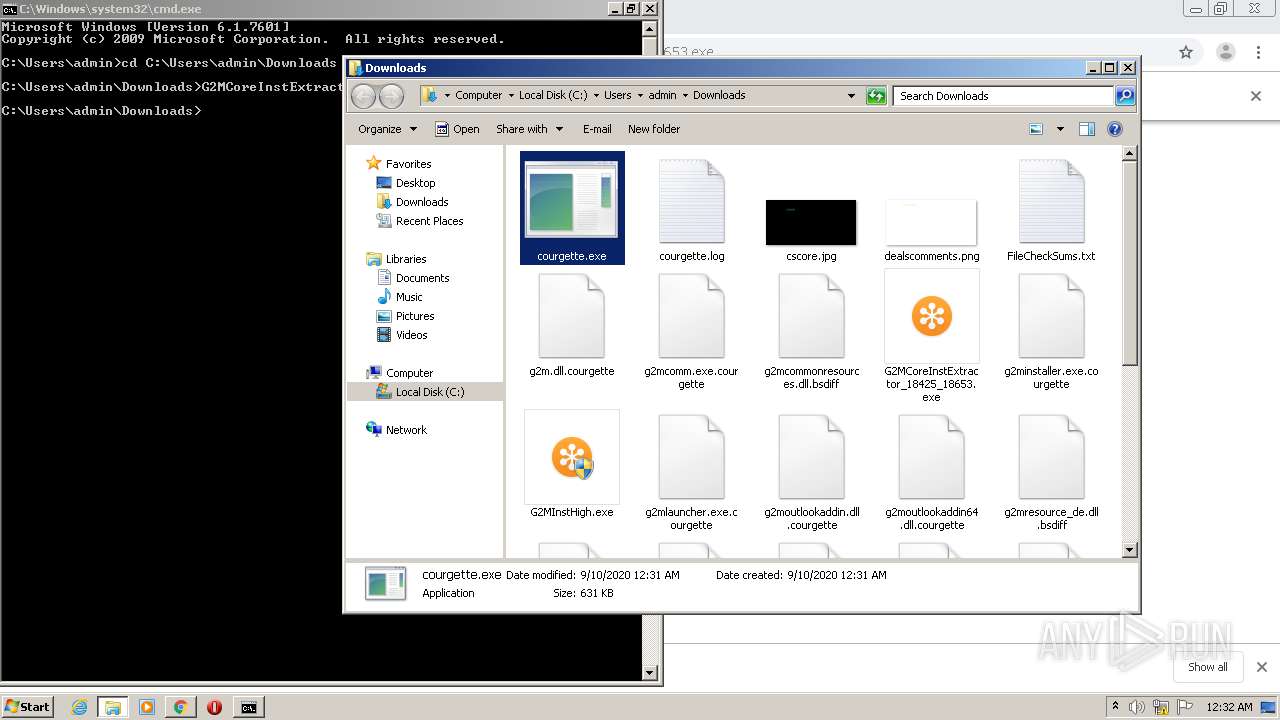Viewport: 1280px width, 720px height.
Task: Click inside Search Downloads field
Action: [1004, 96]
